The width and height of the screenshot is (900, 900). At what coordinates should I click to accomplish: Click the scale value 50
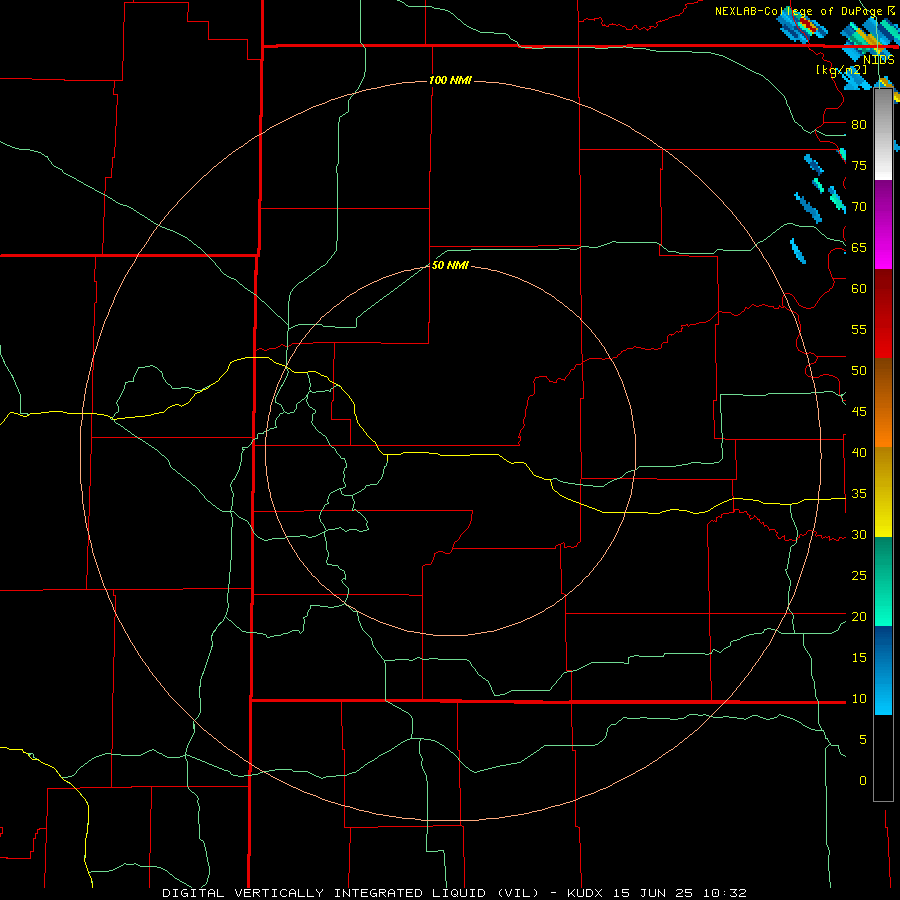859,371
